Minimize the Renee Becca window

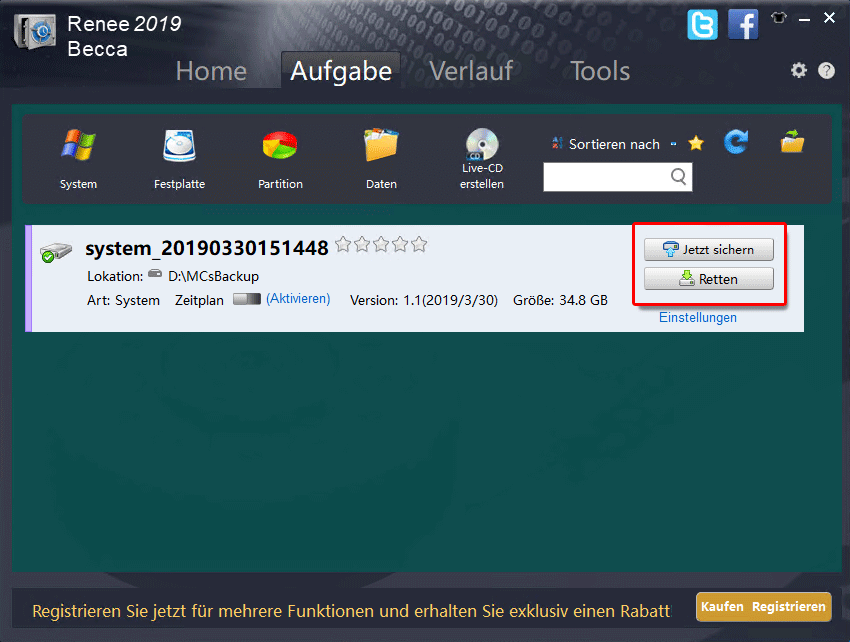point(804,20)
